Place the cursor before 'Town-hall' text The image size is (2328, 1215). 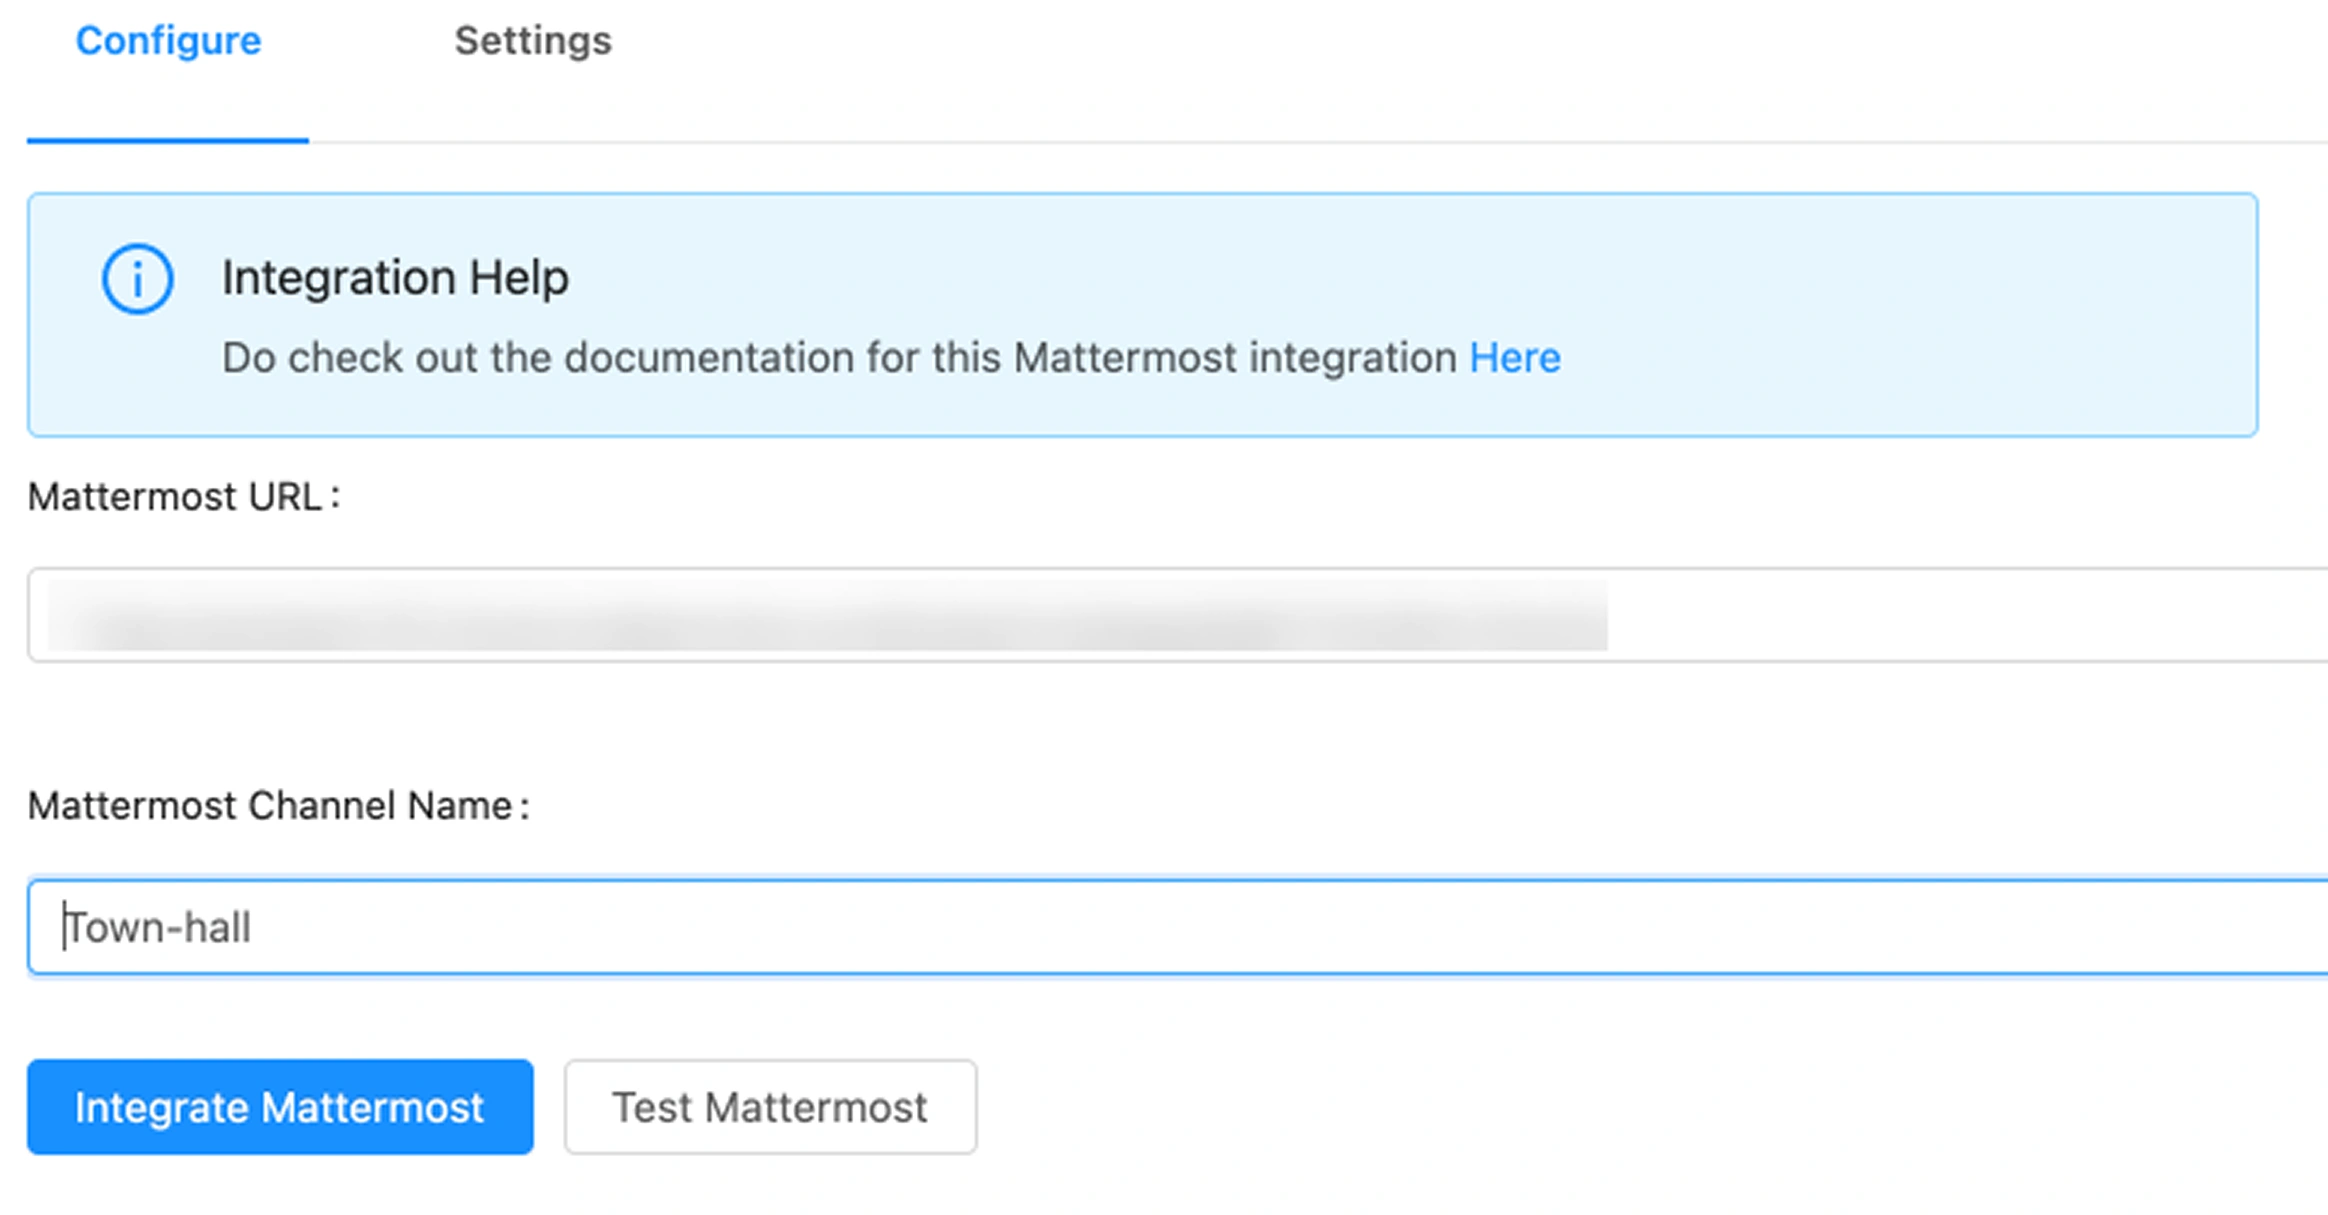click(65, 928)
